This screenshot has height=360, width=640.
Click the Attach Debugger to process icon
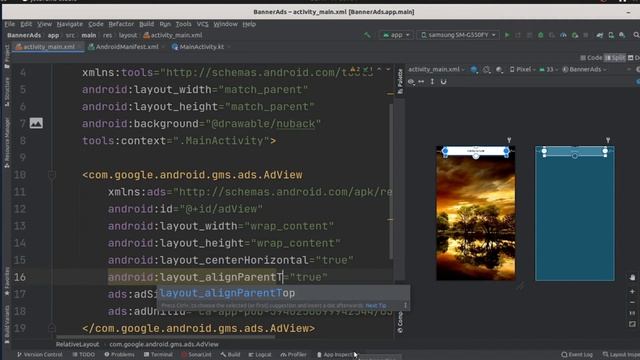575,36
